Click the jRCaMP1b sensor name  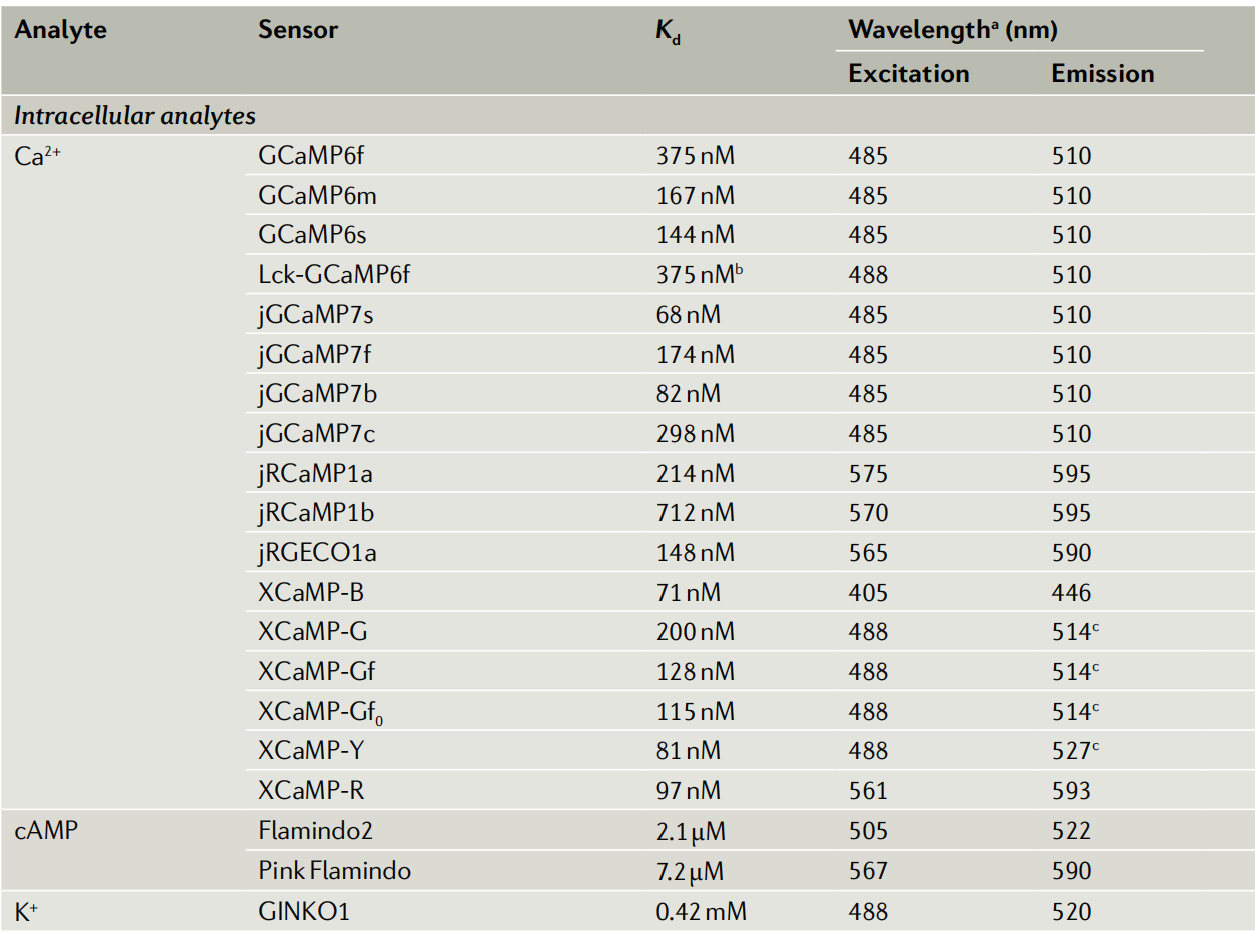tap(316, 513)
